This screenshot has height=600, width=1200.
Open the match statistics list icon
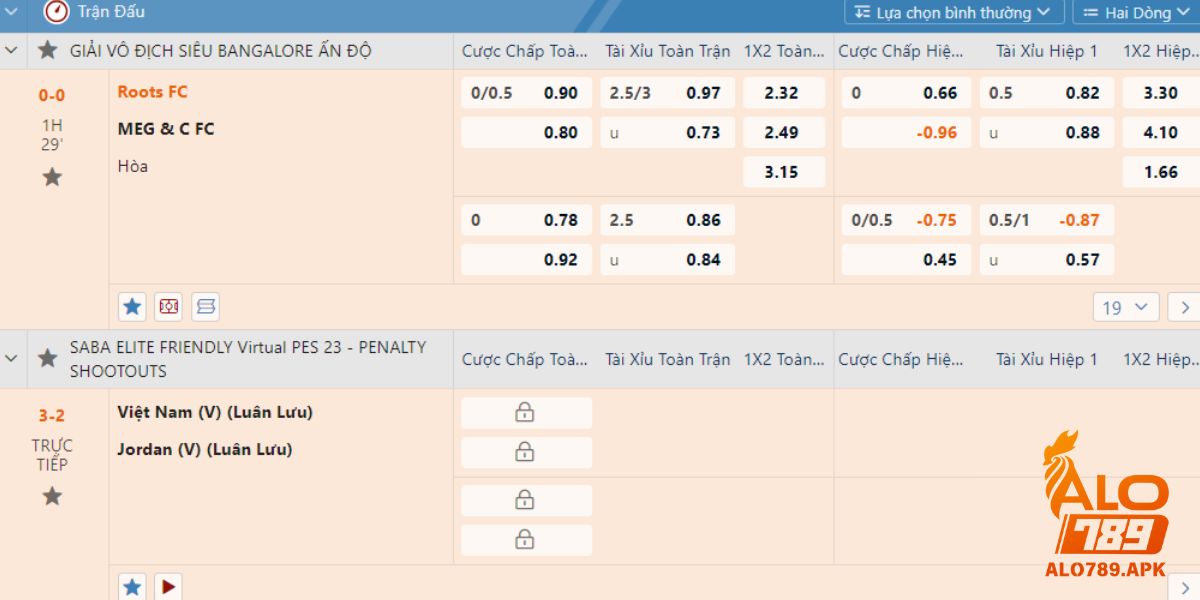(206, 307)
